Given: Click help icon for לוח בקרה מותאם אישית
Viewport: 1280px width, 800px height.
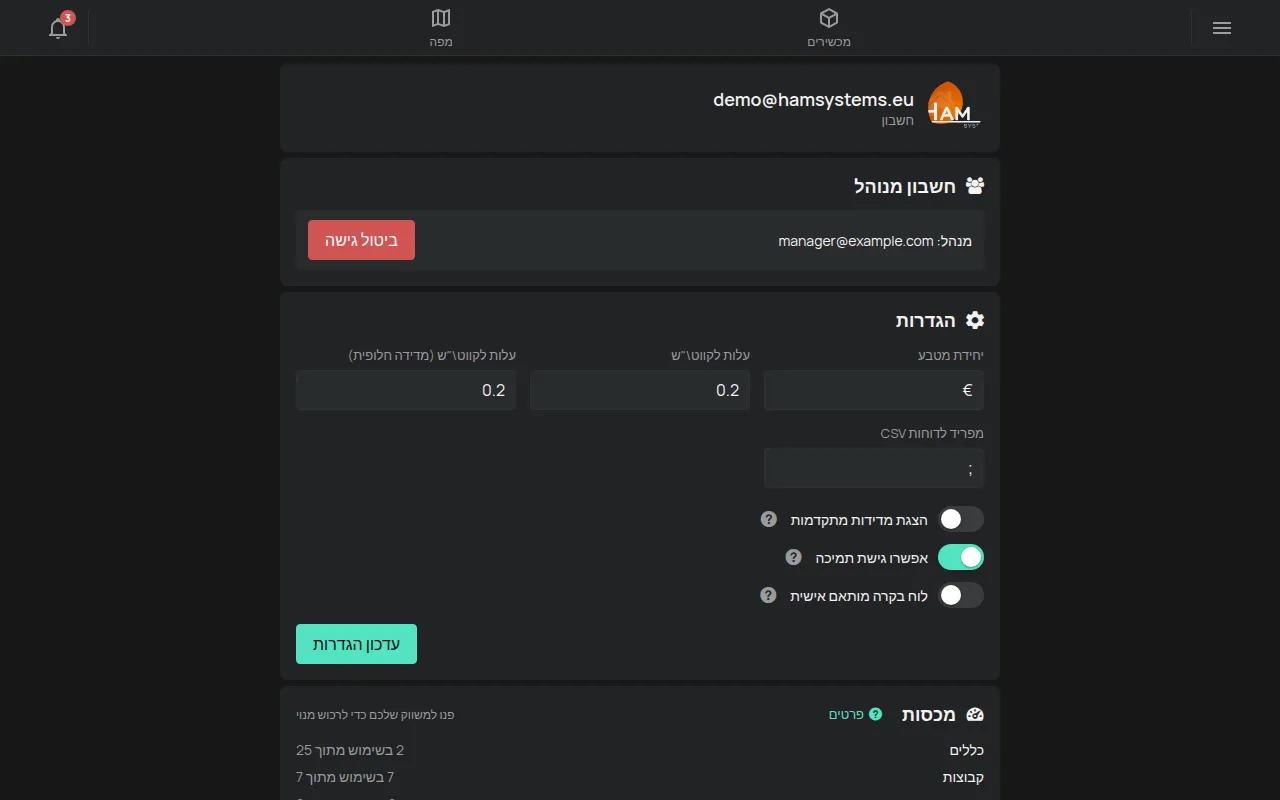Looking at the screenshot, I should [x=769, y=595].
